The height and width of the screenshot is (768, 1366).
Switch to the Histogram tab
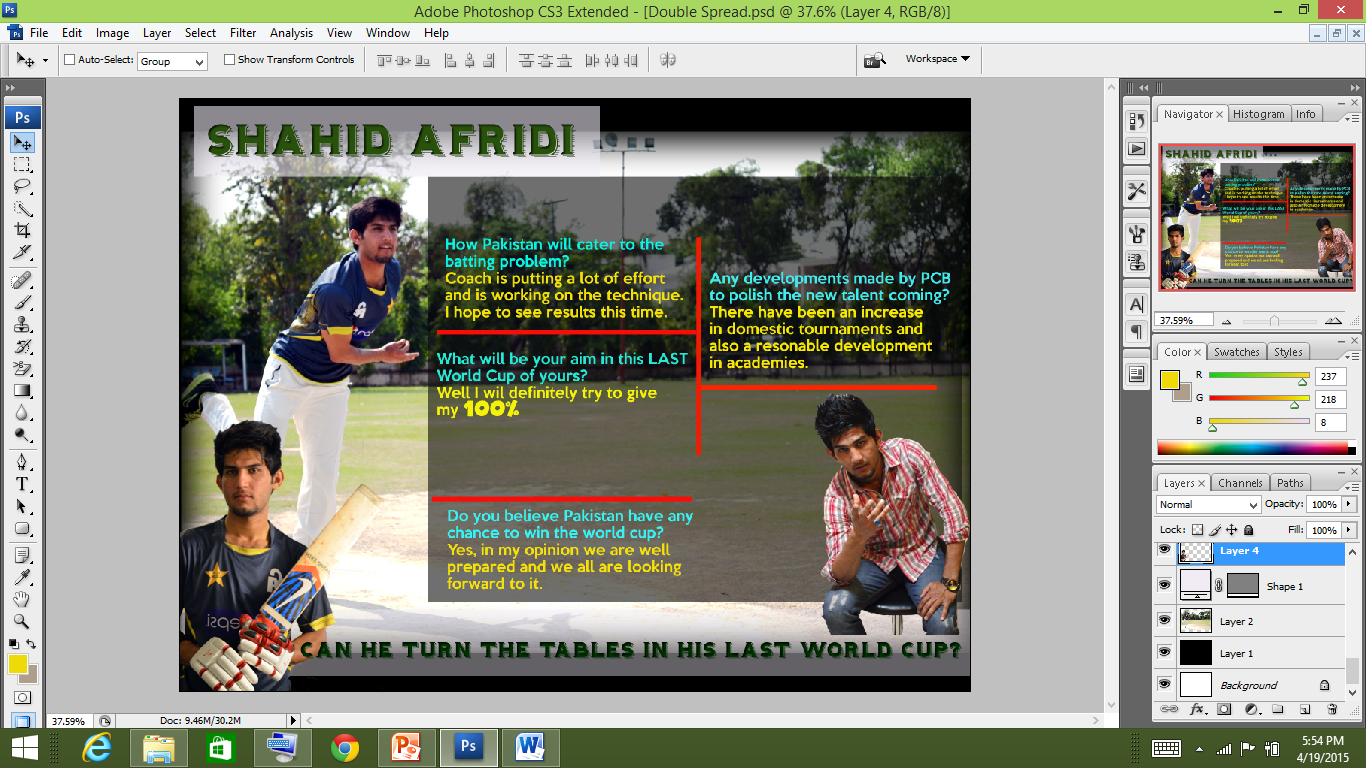pos(1258,114)
